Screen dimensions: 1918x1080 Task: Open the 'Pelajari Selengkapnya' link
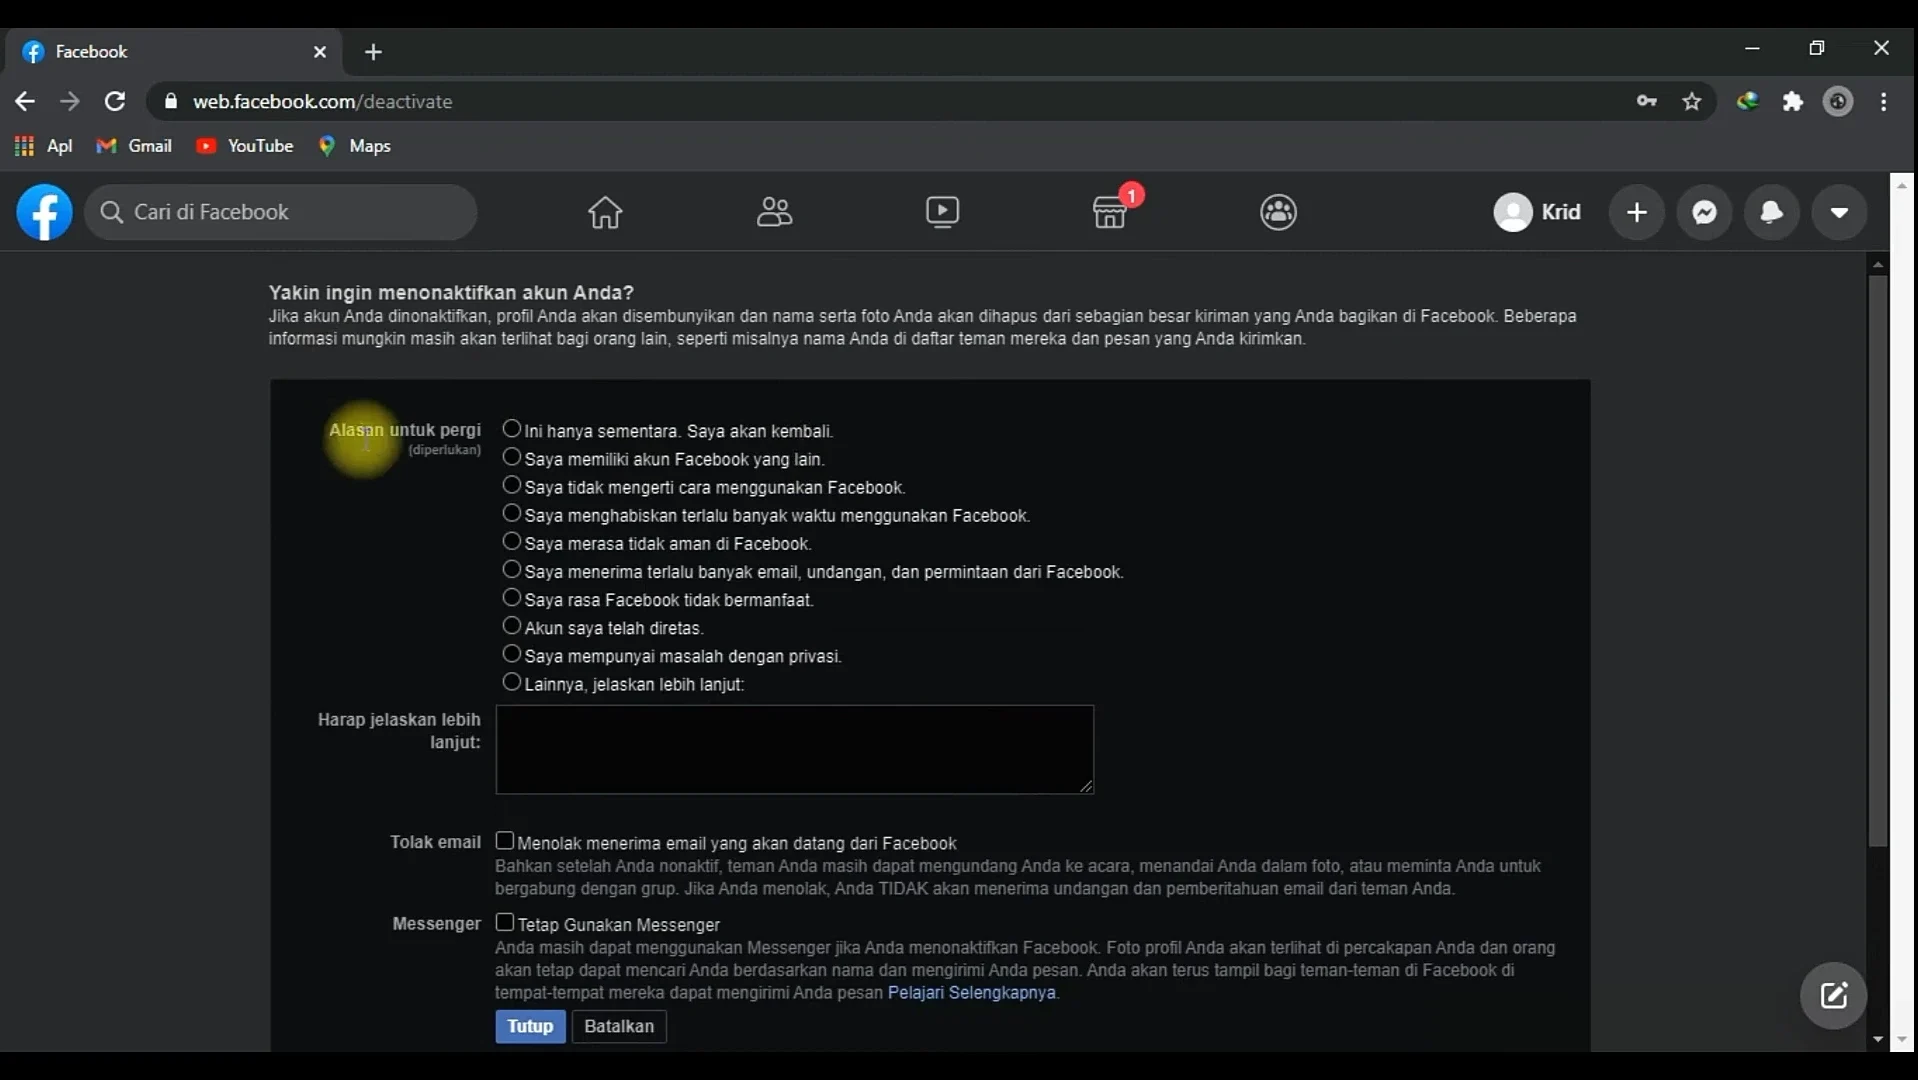pyautogui.click(x=971, y=993)
